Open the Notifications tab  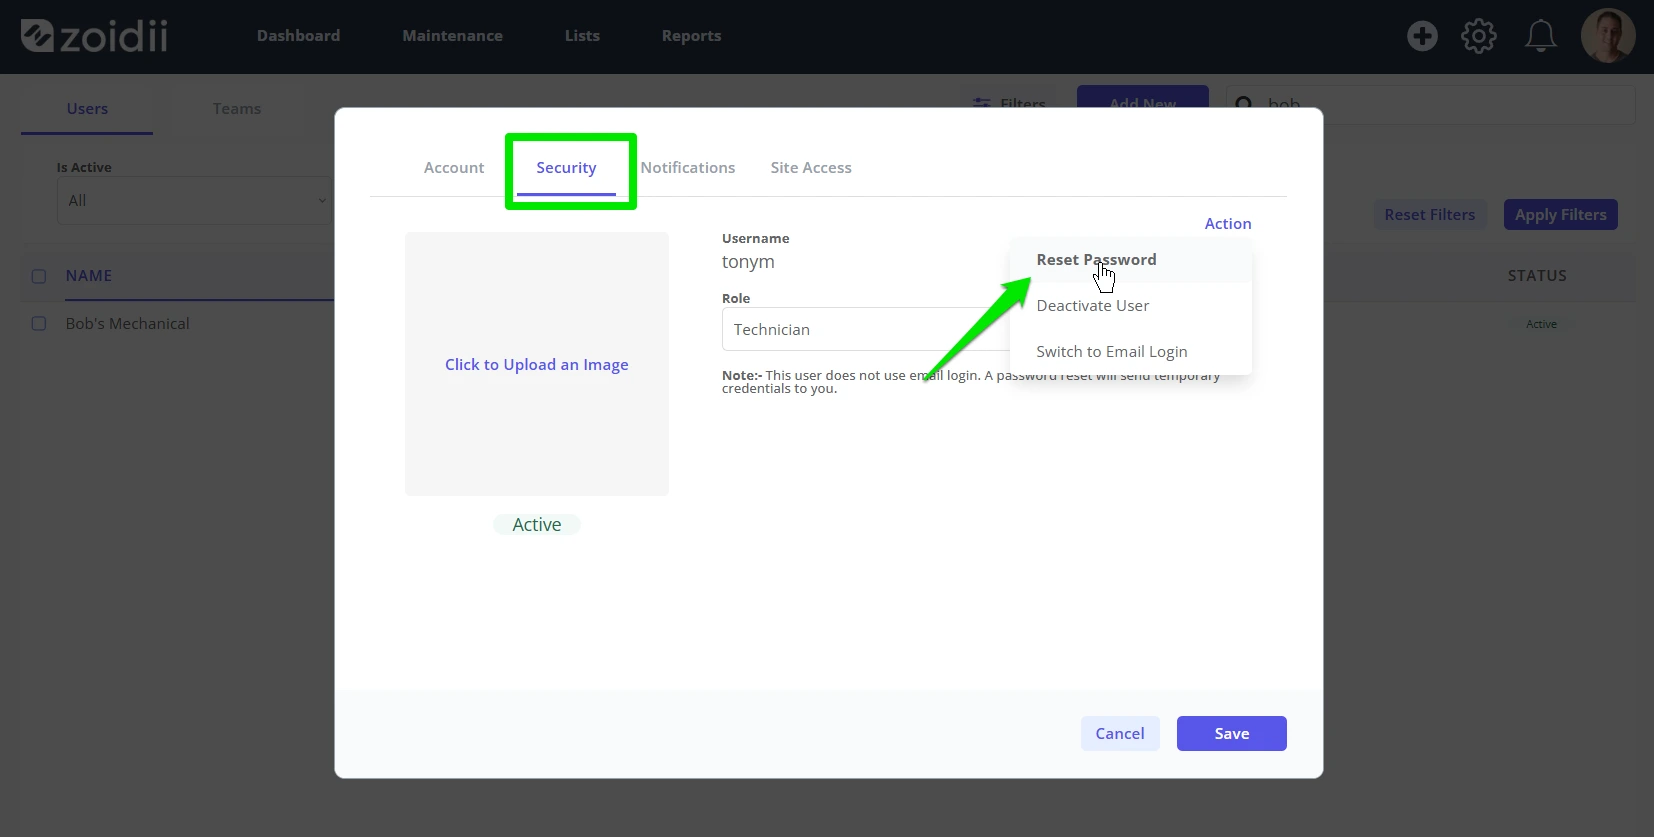pyautogui.click(x=688, y=168)
